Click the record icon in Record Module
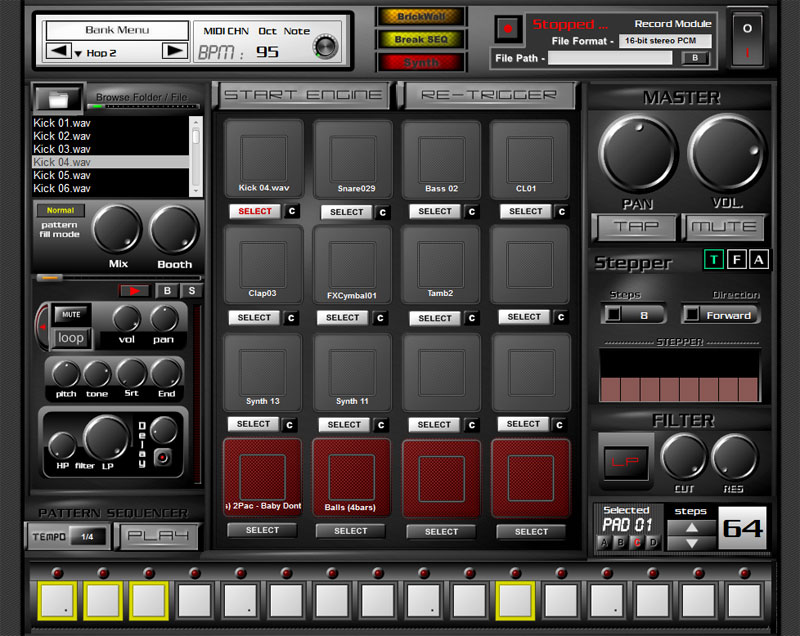Viewport: 800px width, 636px height. click(508, 28)
